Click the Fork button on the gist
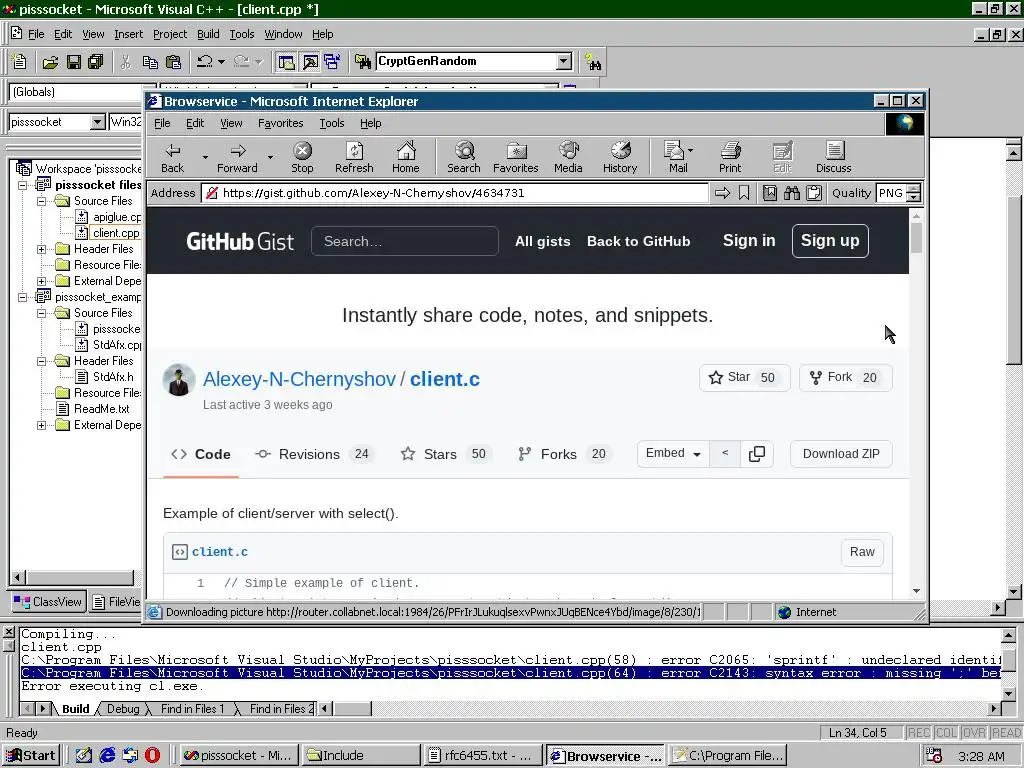 coord(845,377)
